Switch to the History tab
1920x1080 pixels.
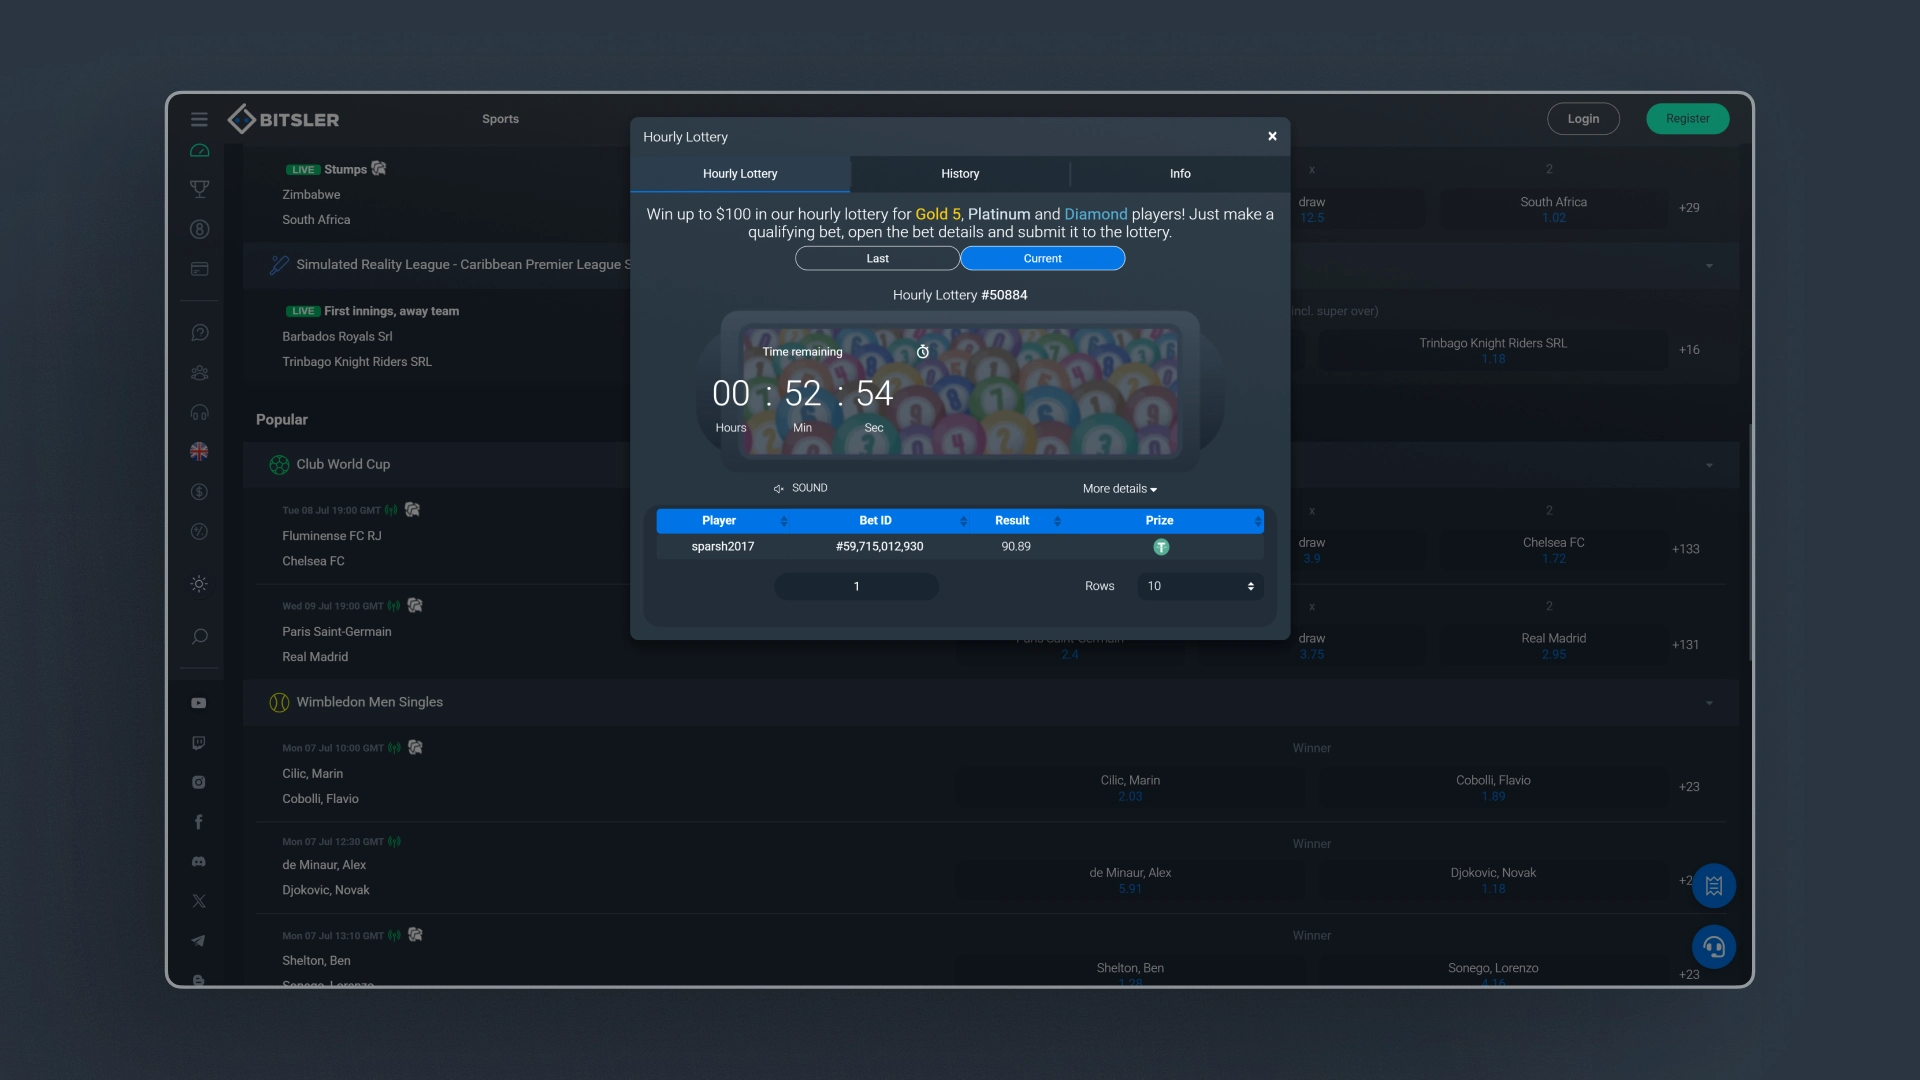(960, 174)
